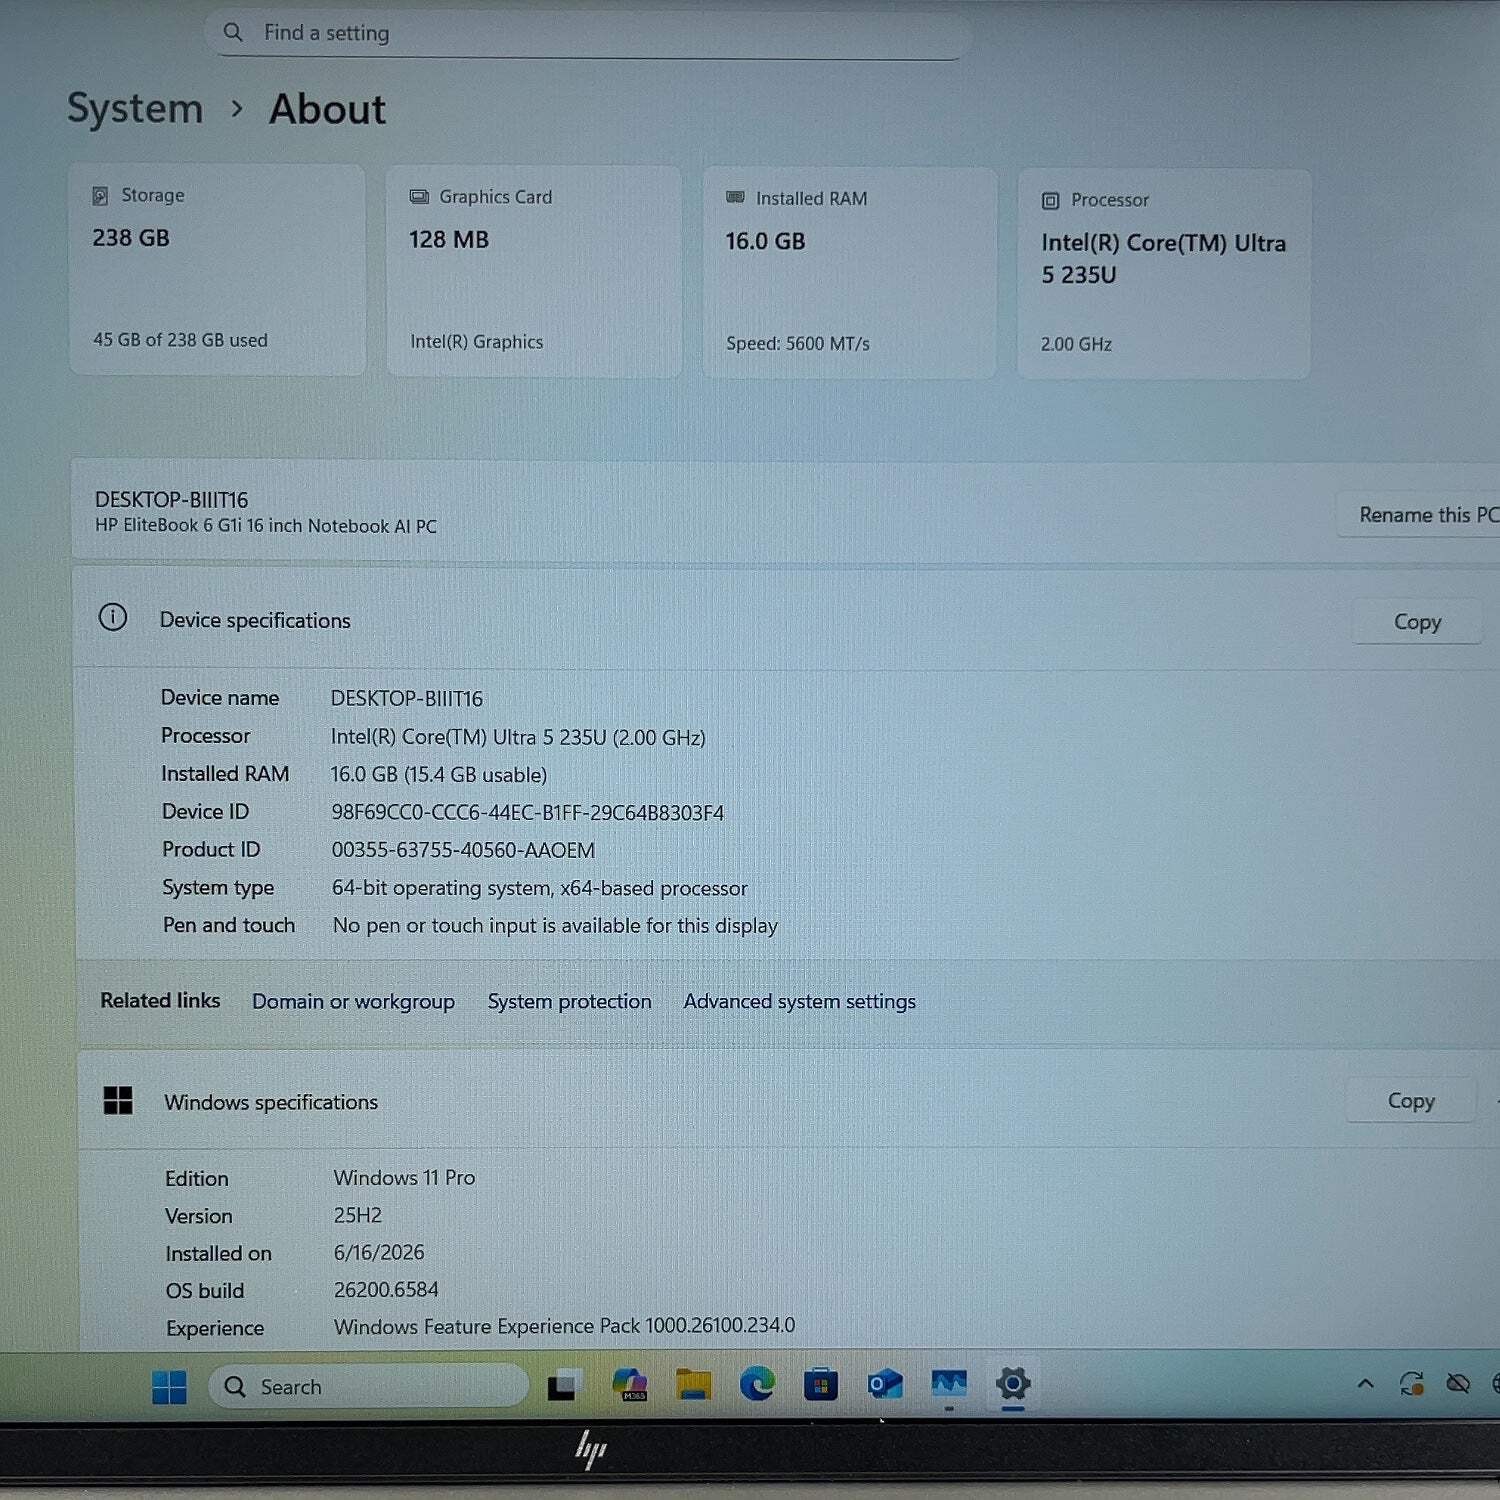Click the Find a setting search box
The height and width of the screenshot is (1500, 1500).
pos(586,33)
